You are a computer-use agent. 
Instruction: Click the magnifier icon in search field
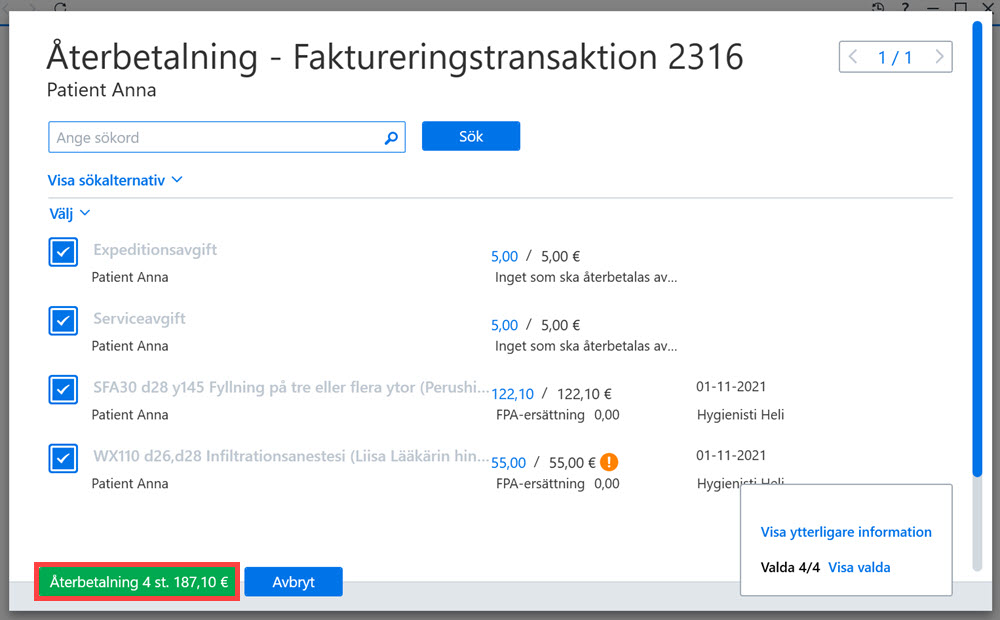point(391,138)
